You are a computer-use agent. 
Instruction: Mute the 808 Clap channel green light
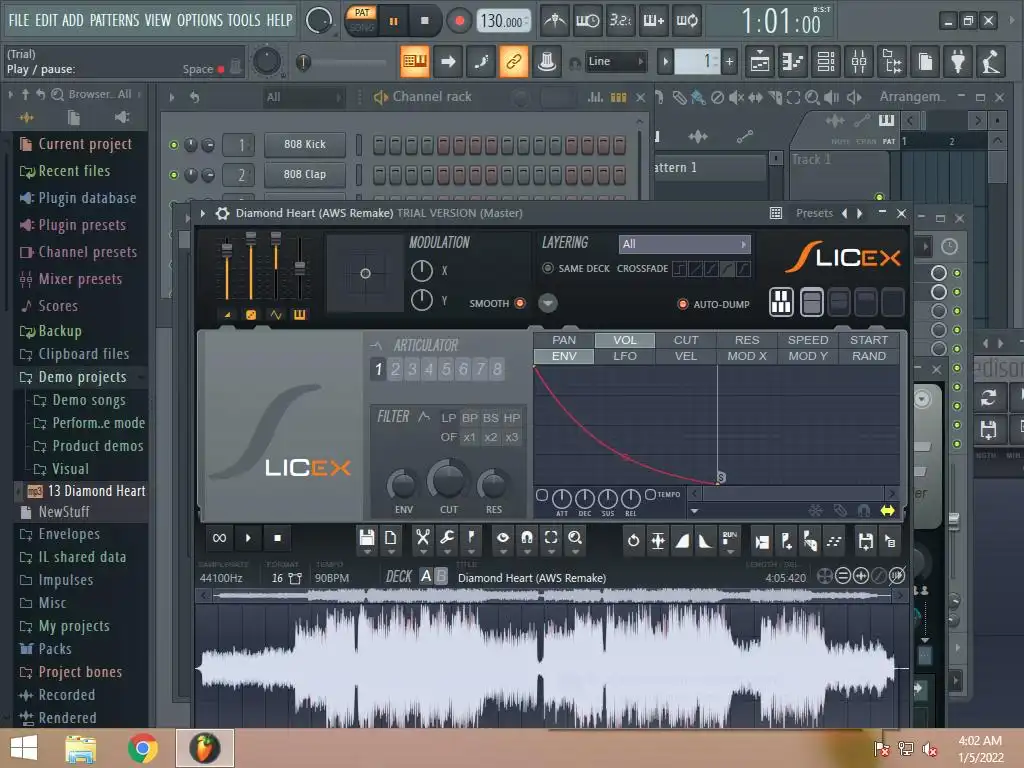pyautogui.click(x=174, y=174)
